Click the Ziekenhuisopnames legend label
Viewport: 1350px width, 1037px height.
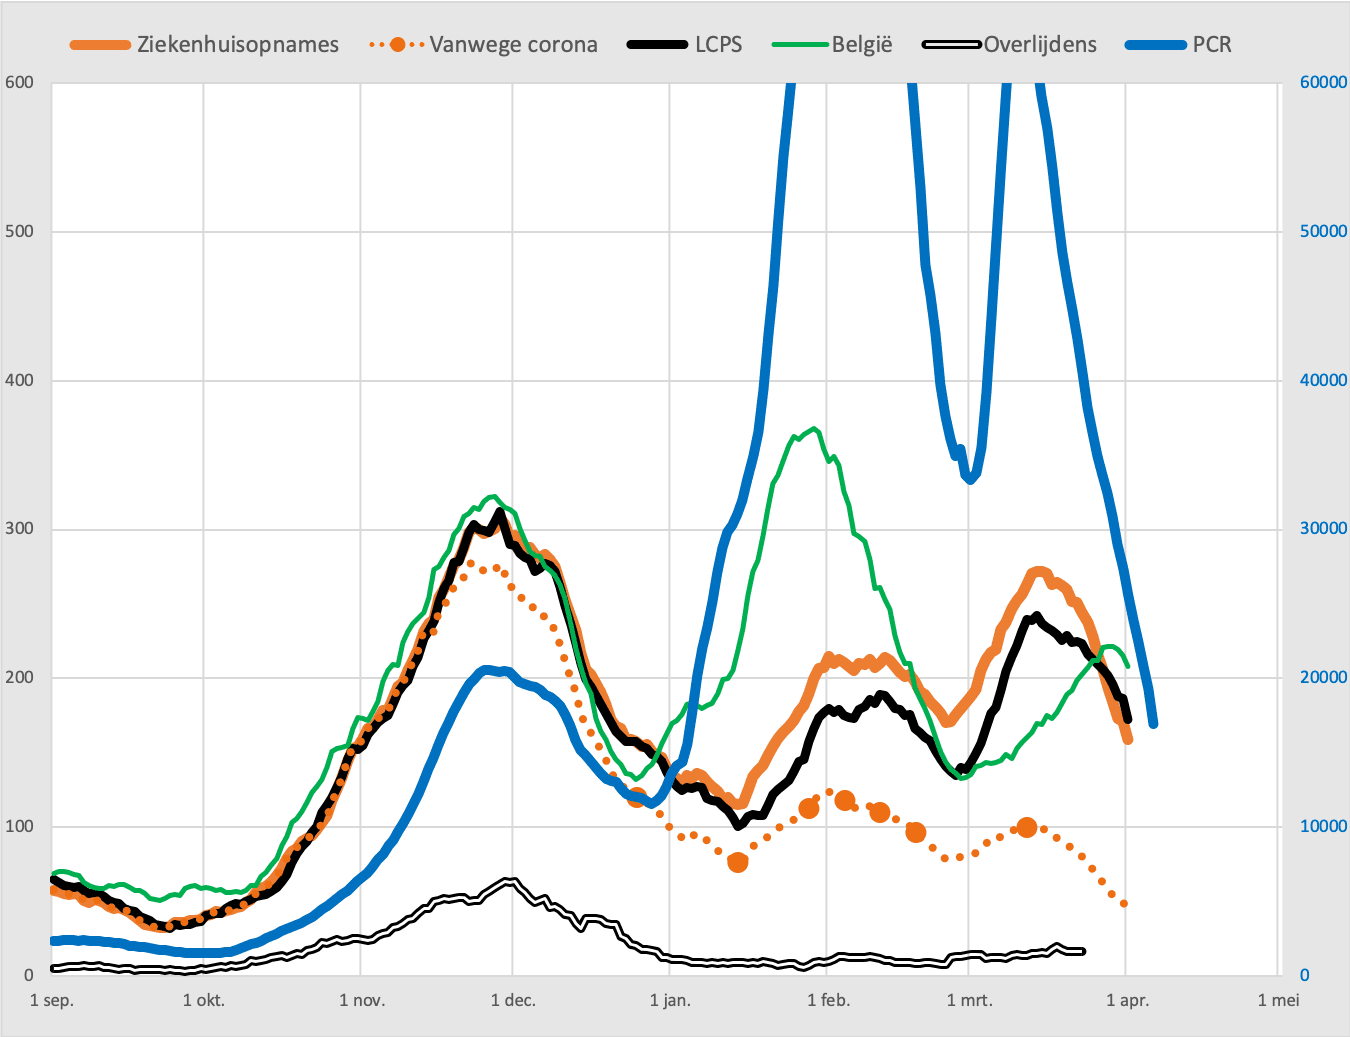(238, 45)
